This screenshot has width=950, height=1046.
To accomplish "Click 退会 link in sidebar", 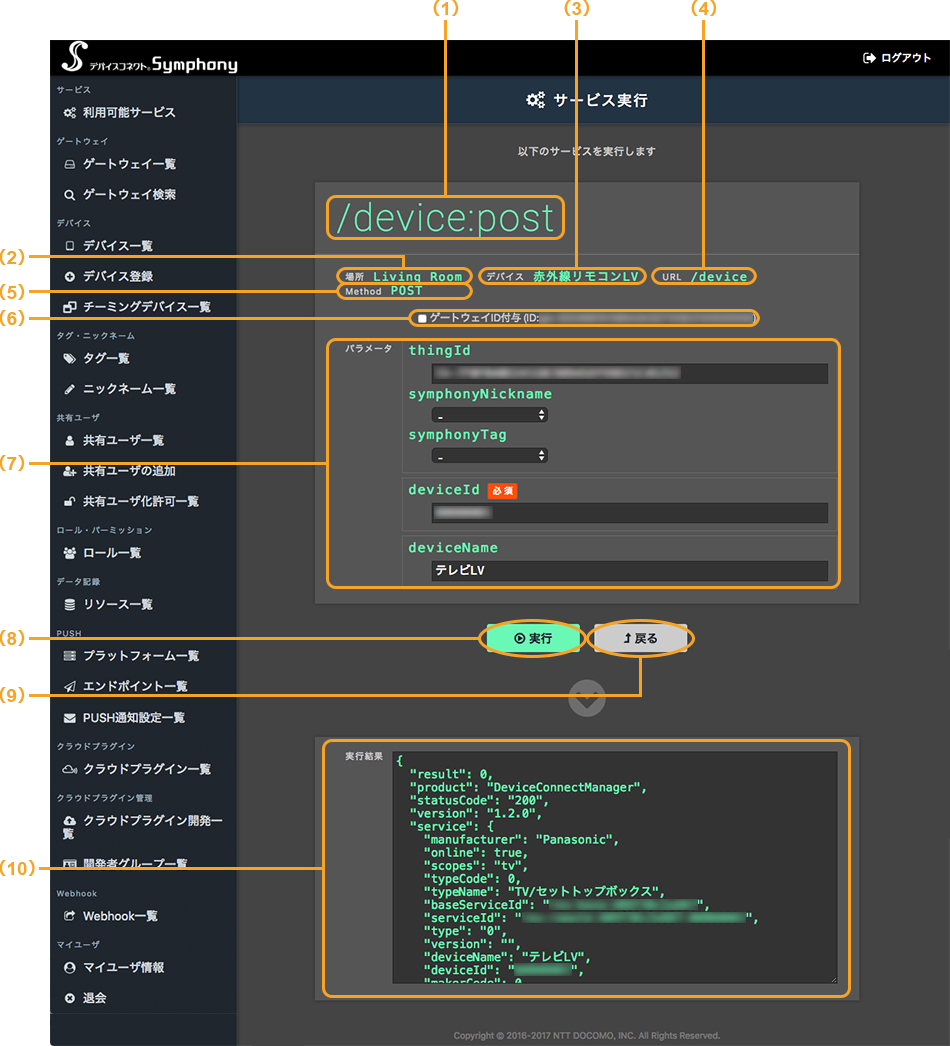I will tap(94, 998).
